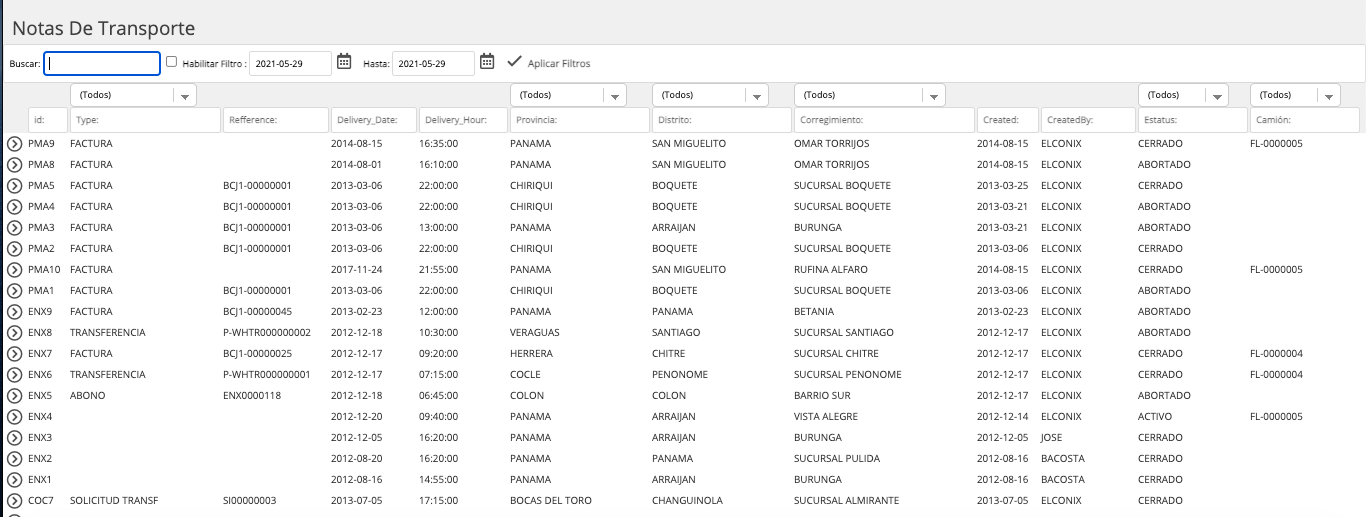Click the CreatedBy: filter box
The height and width of the screenshot is (517, 1366).
click(1088, 120)
